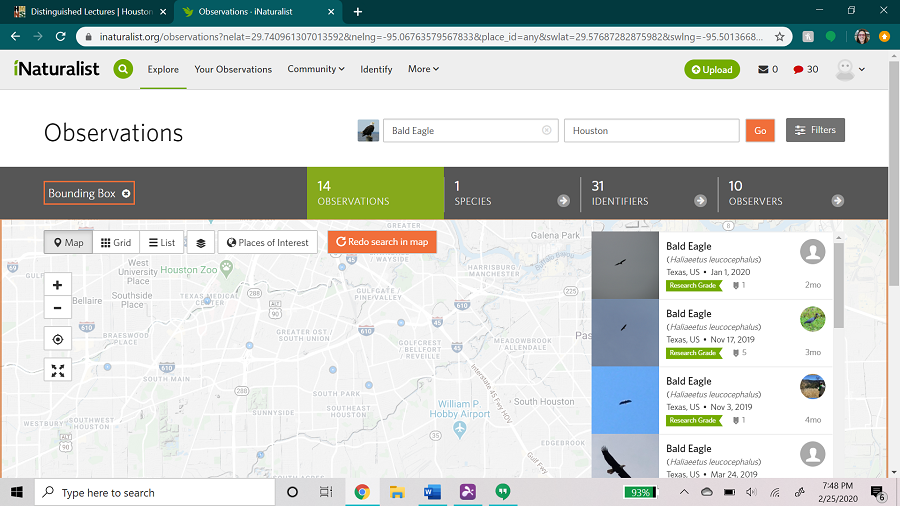The height and width of the screenshot is (506, 900).
Task: Open the Identifiers tab arrow
Action: coord(700,201)
